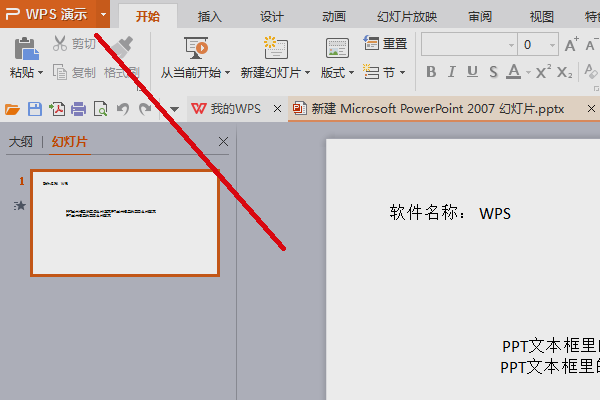Image resolution: width=600 pixels, height=400 pixels.
Task: Select the Format Painter brush
Action: [123, 47]
